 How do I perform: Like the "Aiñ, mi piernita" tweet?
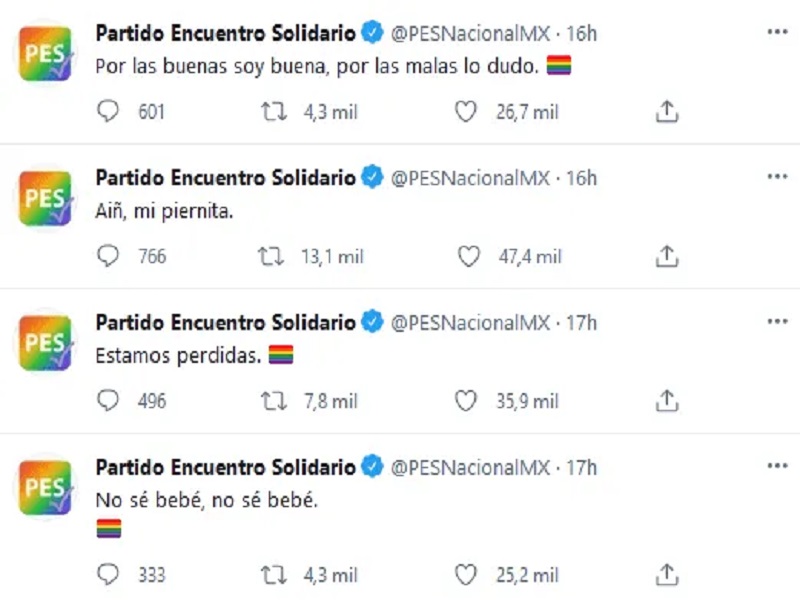[468, 257]
